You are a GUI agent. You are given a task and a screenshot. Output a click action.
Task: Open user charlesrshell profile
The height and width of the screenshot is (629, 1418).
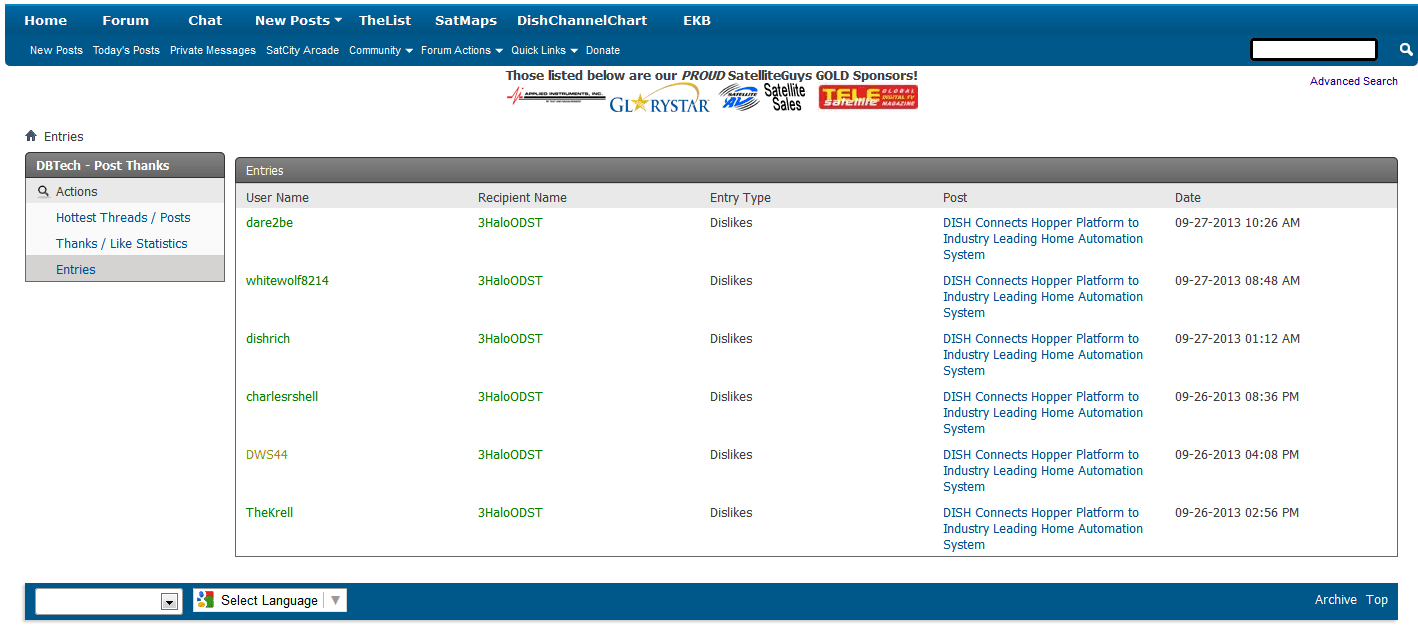(x=282, y=396)
